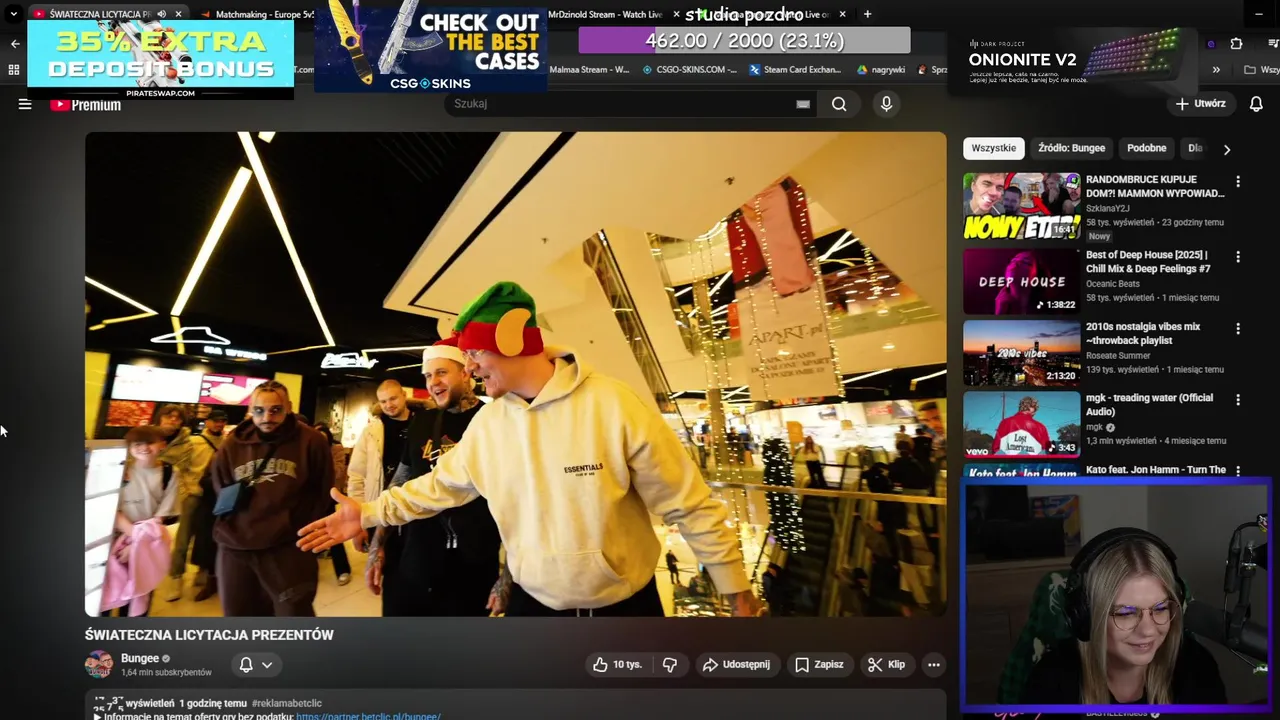Click the YouTube Premium logo
Screen dimensions: 1280x720
[86, 104]
